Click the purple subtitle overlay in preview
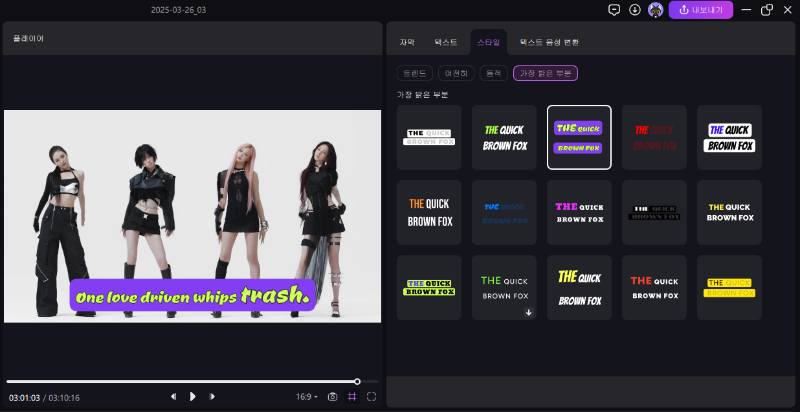 point(193,295)
